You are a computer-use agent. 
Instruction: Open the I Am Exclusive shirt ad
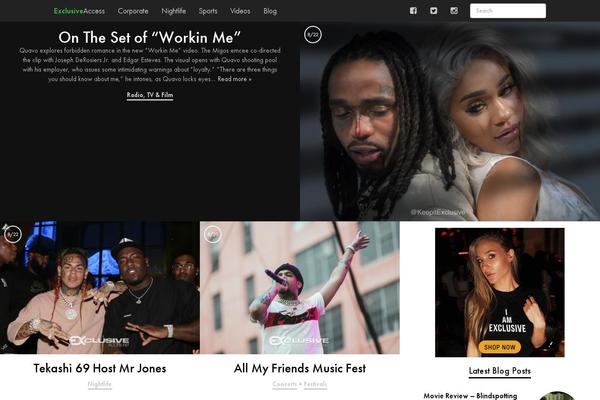coord(499,292)
